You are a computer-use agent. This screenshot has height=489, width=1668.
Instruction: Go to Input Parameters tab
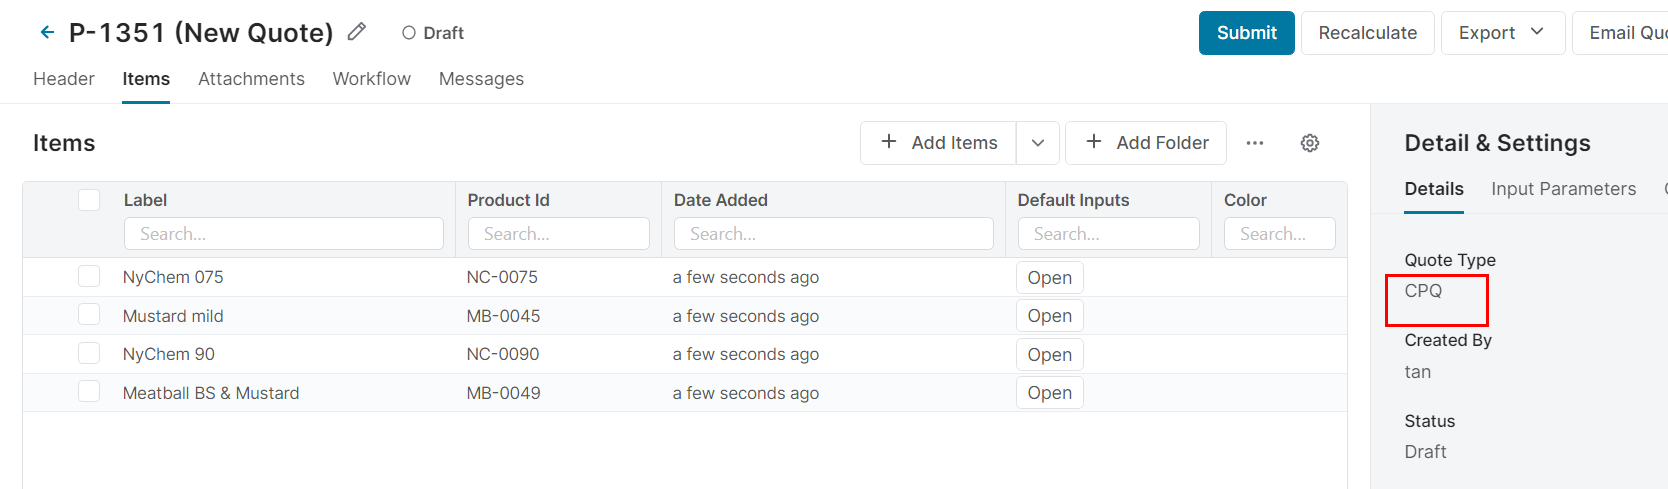point(1563,189)
